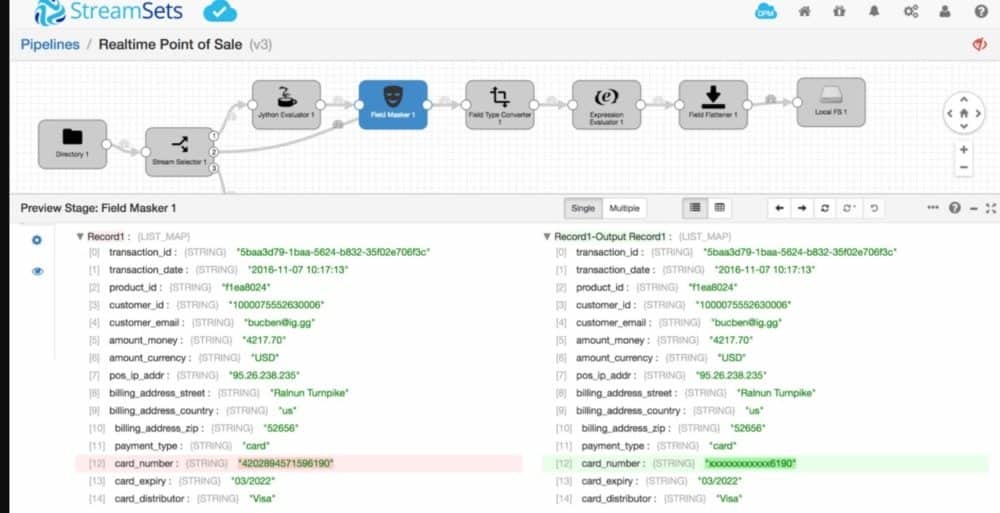Viewport: 1000px width, 513px height.
Task: Open the Pipelines breadcrumb link
Action: click(x=50, y=45)
